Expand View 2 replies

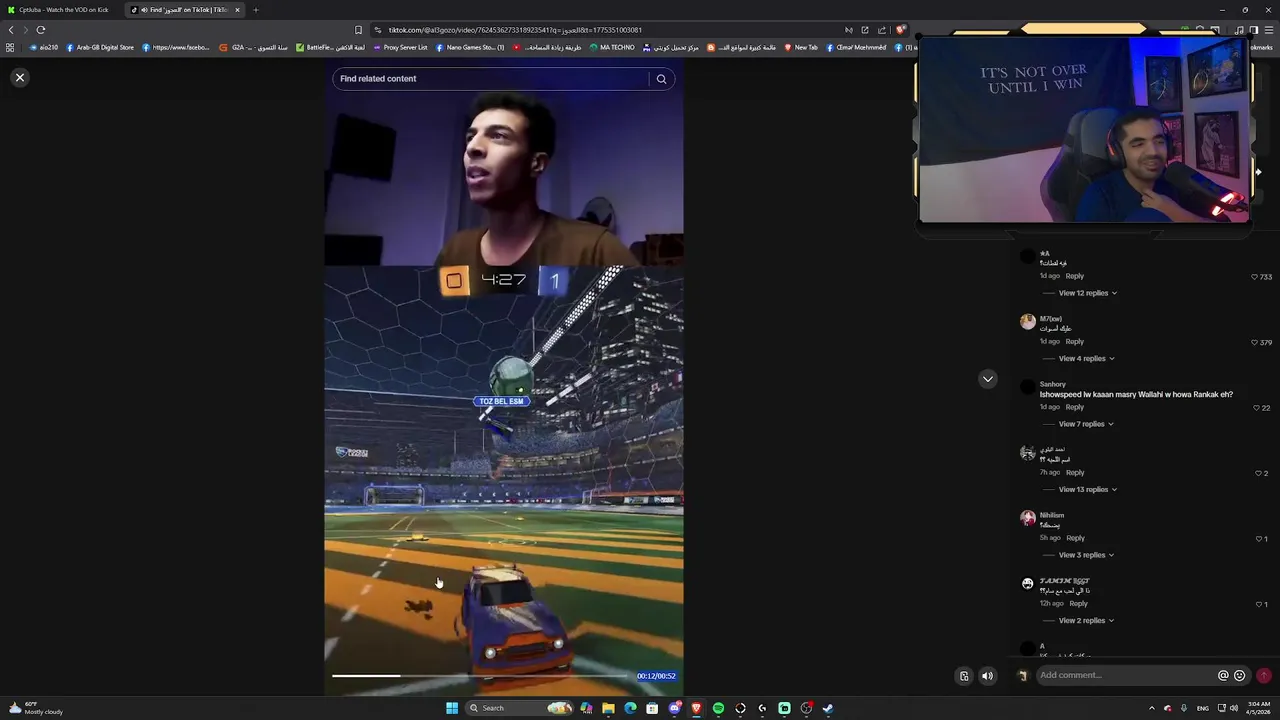coord(1086,620)
